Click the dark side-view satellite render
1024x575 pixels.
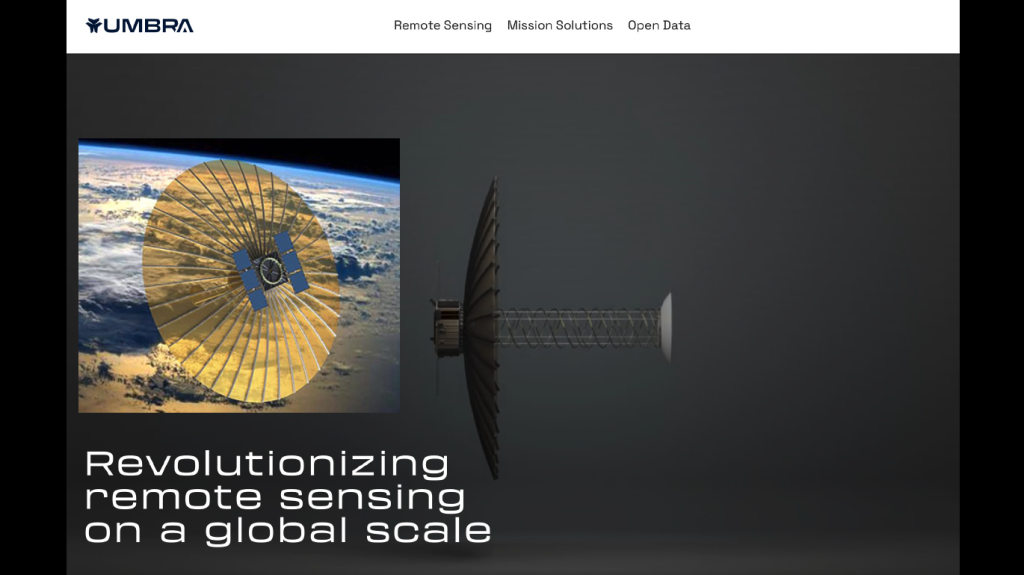tap(551, 327)
